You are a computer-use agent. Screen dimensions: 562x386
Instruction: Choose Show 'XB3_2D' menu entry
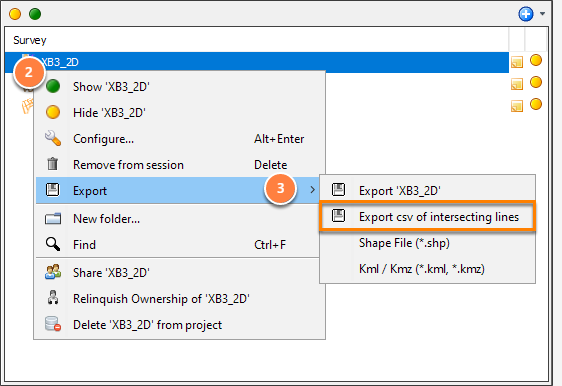179,87
